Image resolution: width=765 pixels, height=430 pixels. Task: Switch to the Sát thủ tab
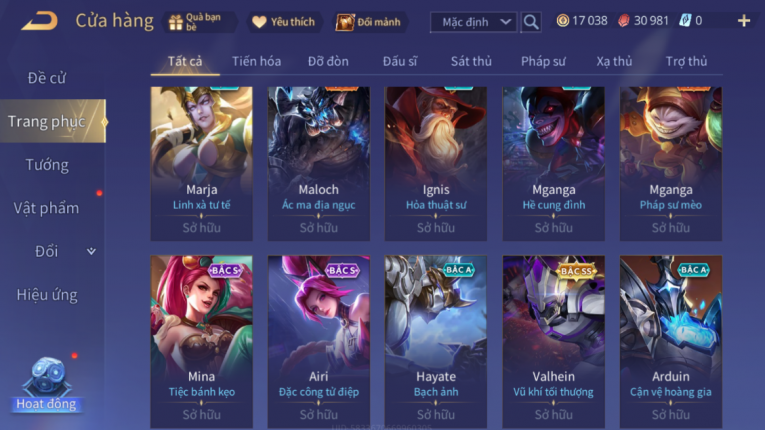[471, 61]
